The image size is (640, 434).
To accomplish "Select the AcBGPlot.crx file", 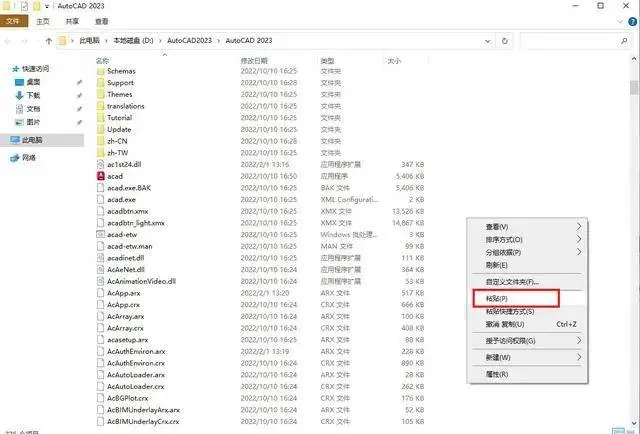I will pos(127,398).
